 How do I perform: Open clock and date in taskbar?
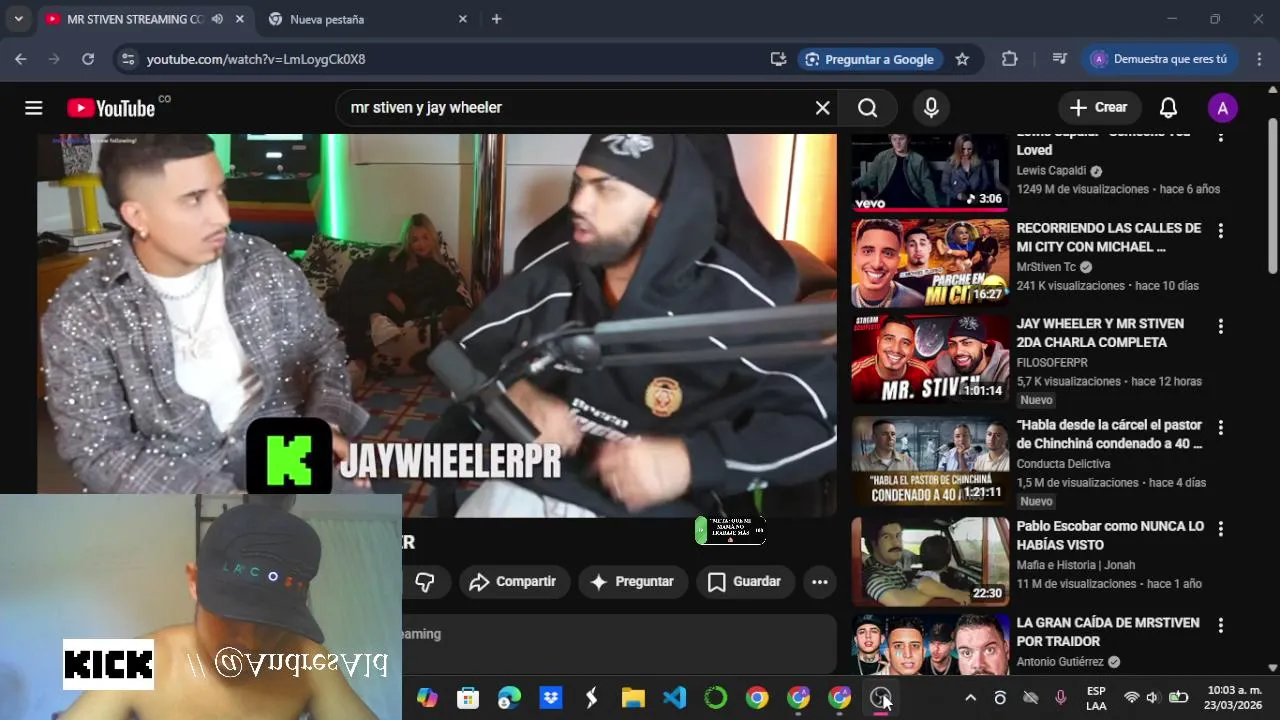coord(1234,698)
